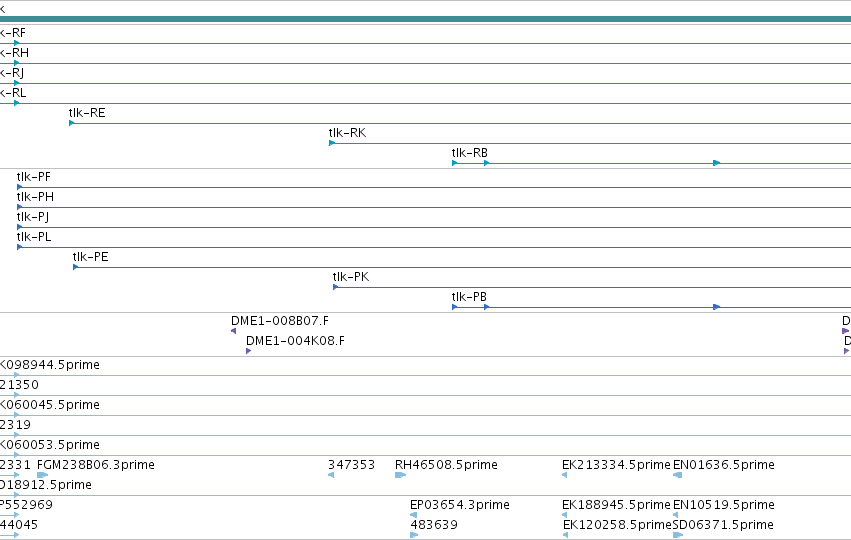The height and width of the screenshot is (540, 851).
Task: Select the EN01636.5prime EST label
Action: [723, 465]
